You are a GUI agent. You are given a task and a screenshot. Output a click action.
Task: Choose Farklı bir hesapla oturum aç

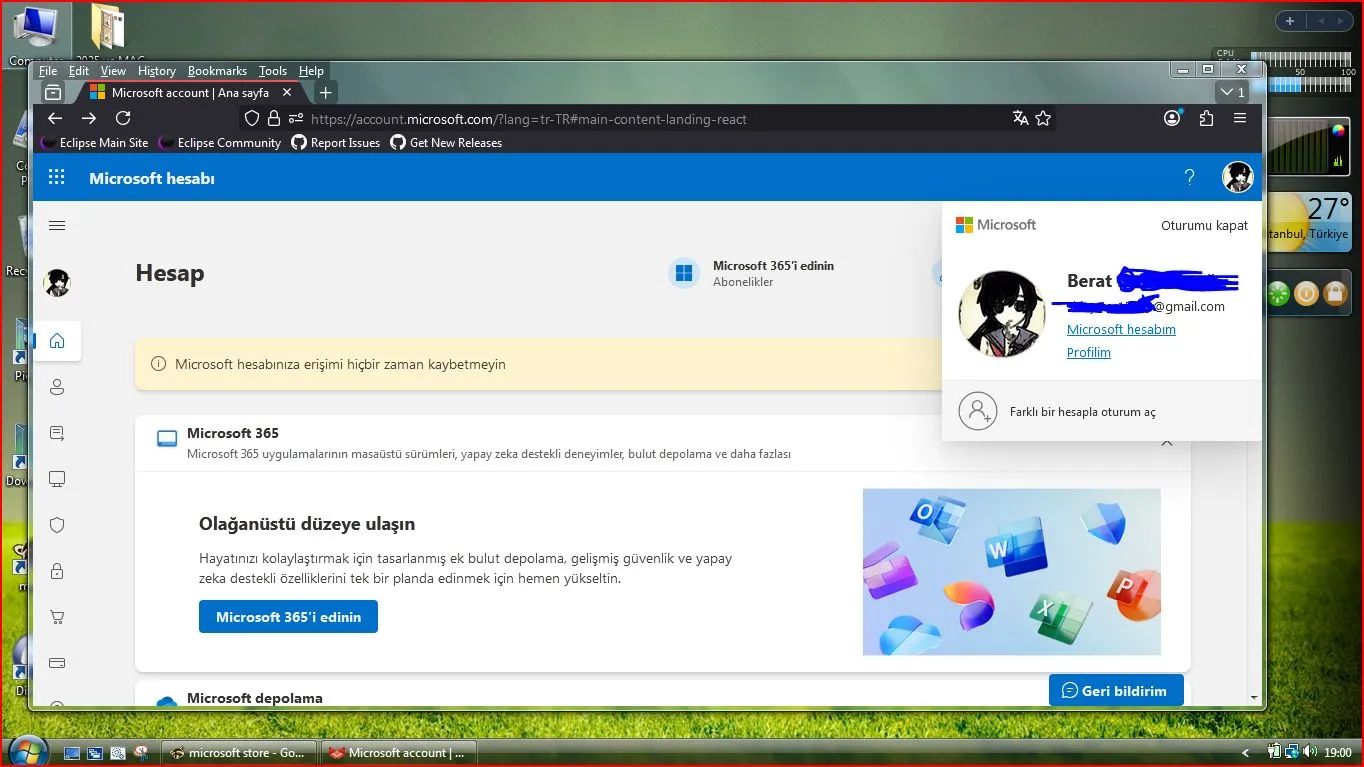coord(1101,411)
